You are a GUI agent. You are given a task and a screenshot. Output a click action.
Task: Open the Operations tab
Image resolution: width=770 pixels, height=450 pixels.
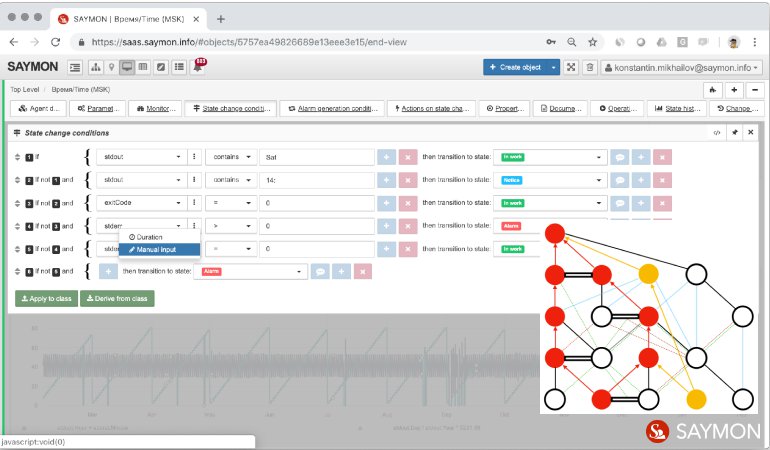[x=617, y=109]
